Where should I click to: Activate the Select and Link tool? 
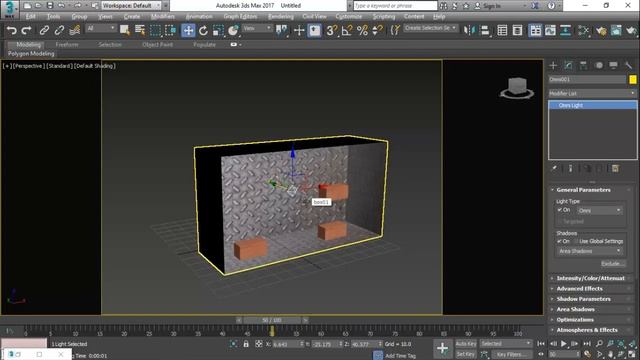point(44,30)
